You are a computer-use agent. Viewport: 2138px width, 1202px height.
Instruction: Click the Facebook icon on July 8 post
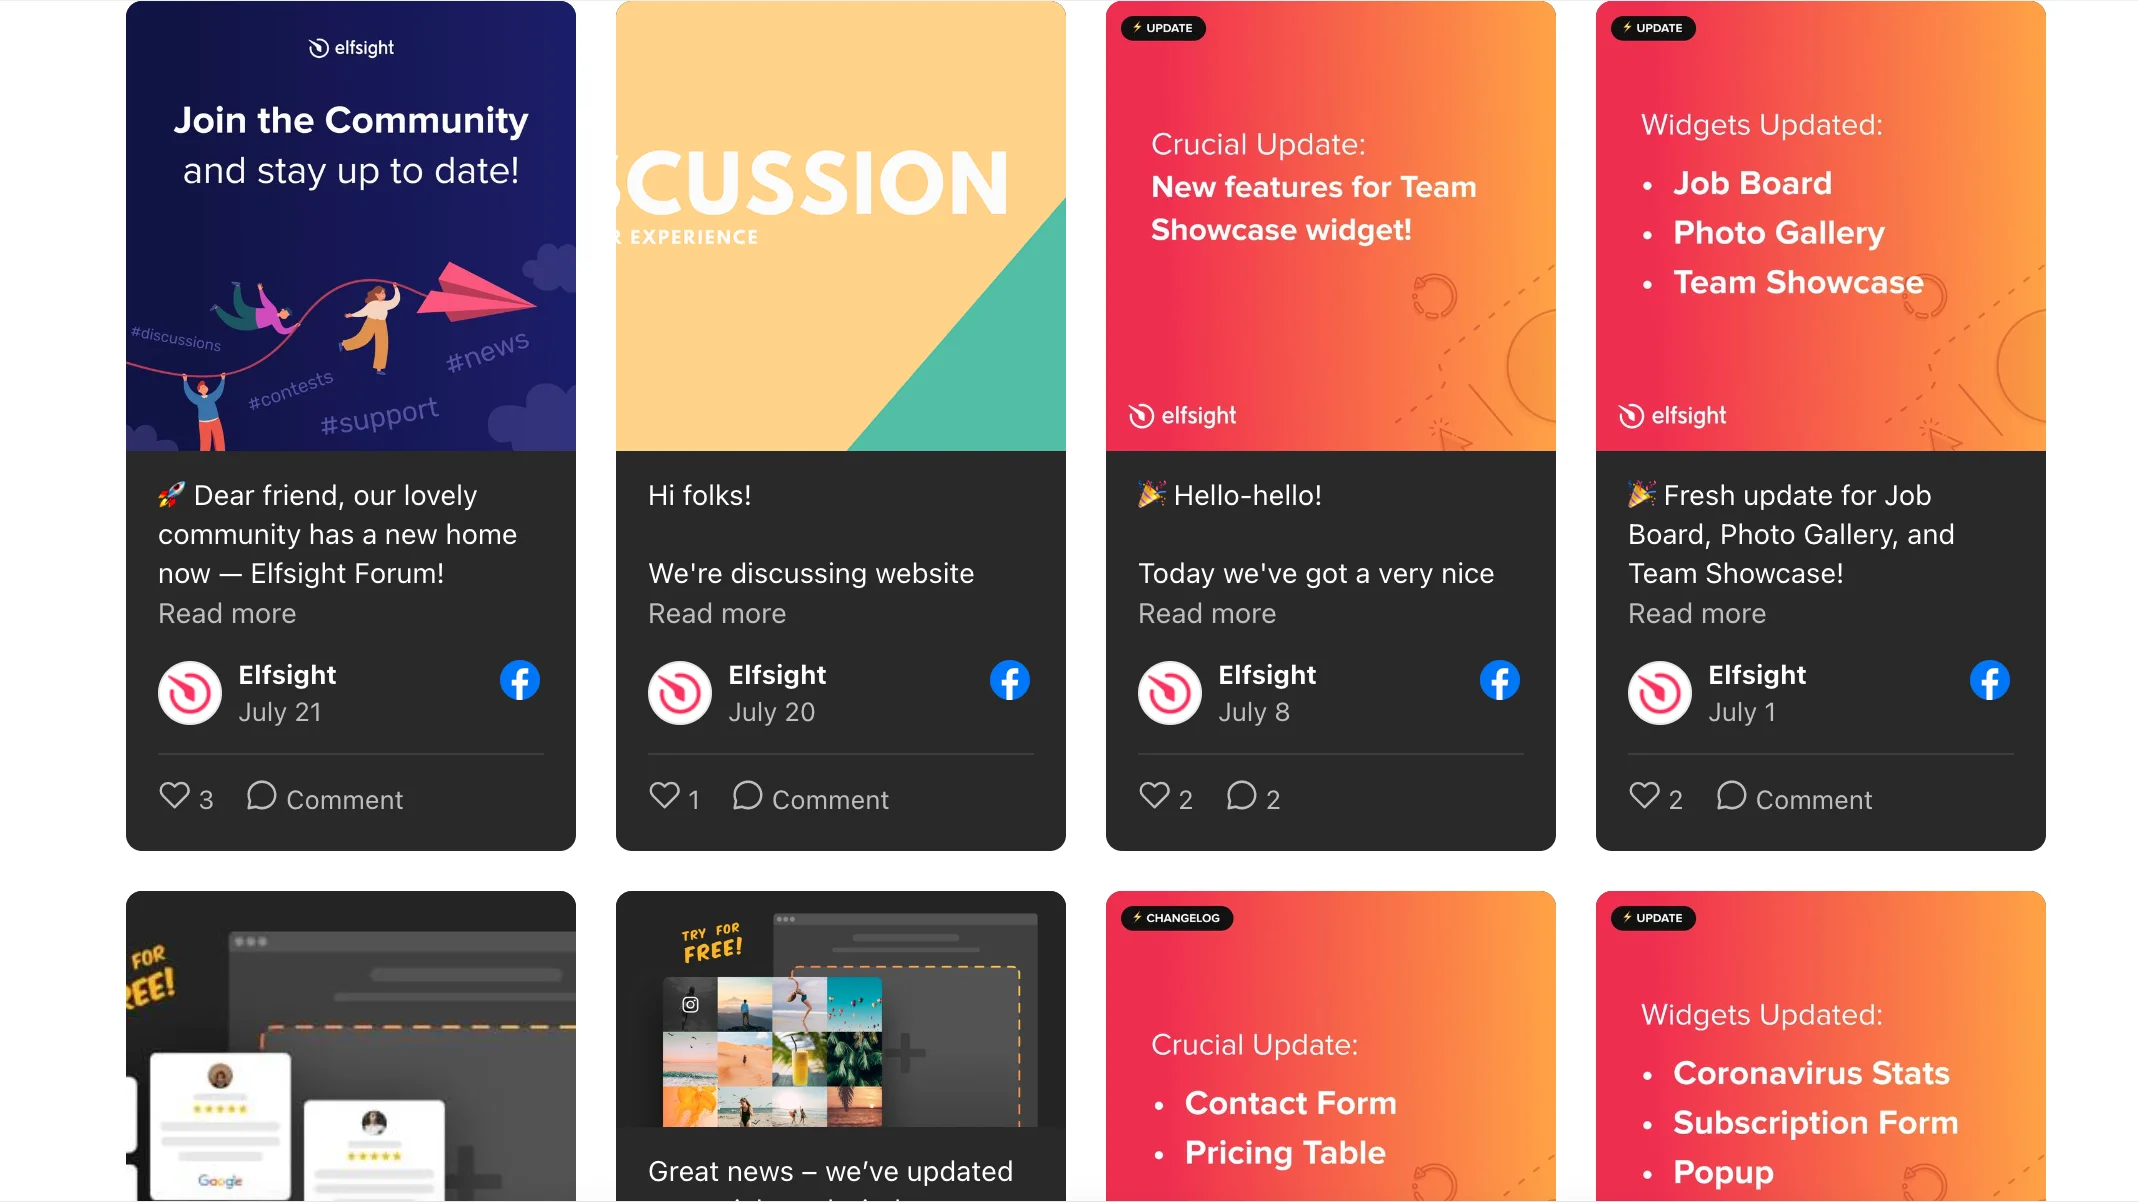[x=1499, y=680]
